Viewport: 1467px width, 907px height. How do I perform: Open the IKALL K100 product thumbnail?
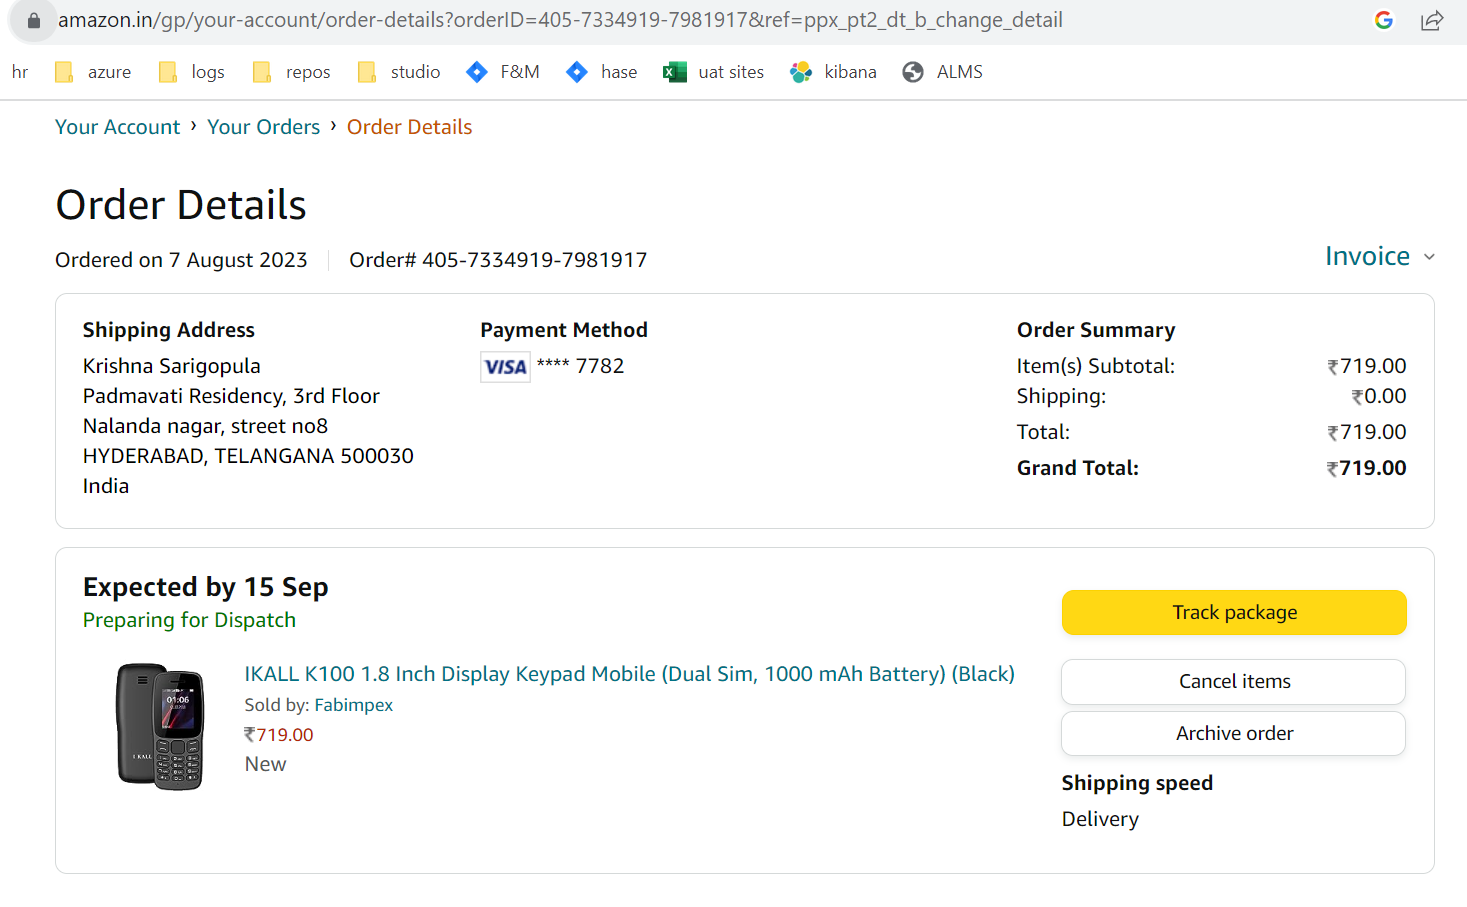click(x=160, y=726)
